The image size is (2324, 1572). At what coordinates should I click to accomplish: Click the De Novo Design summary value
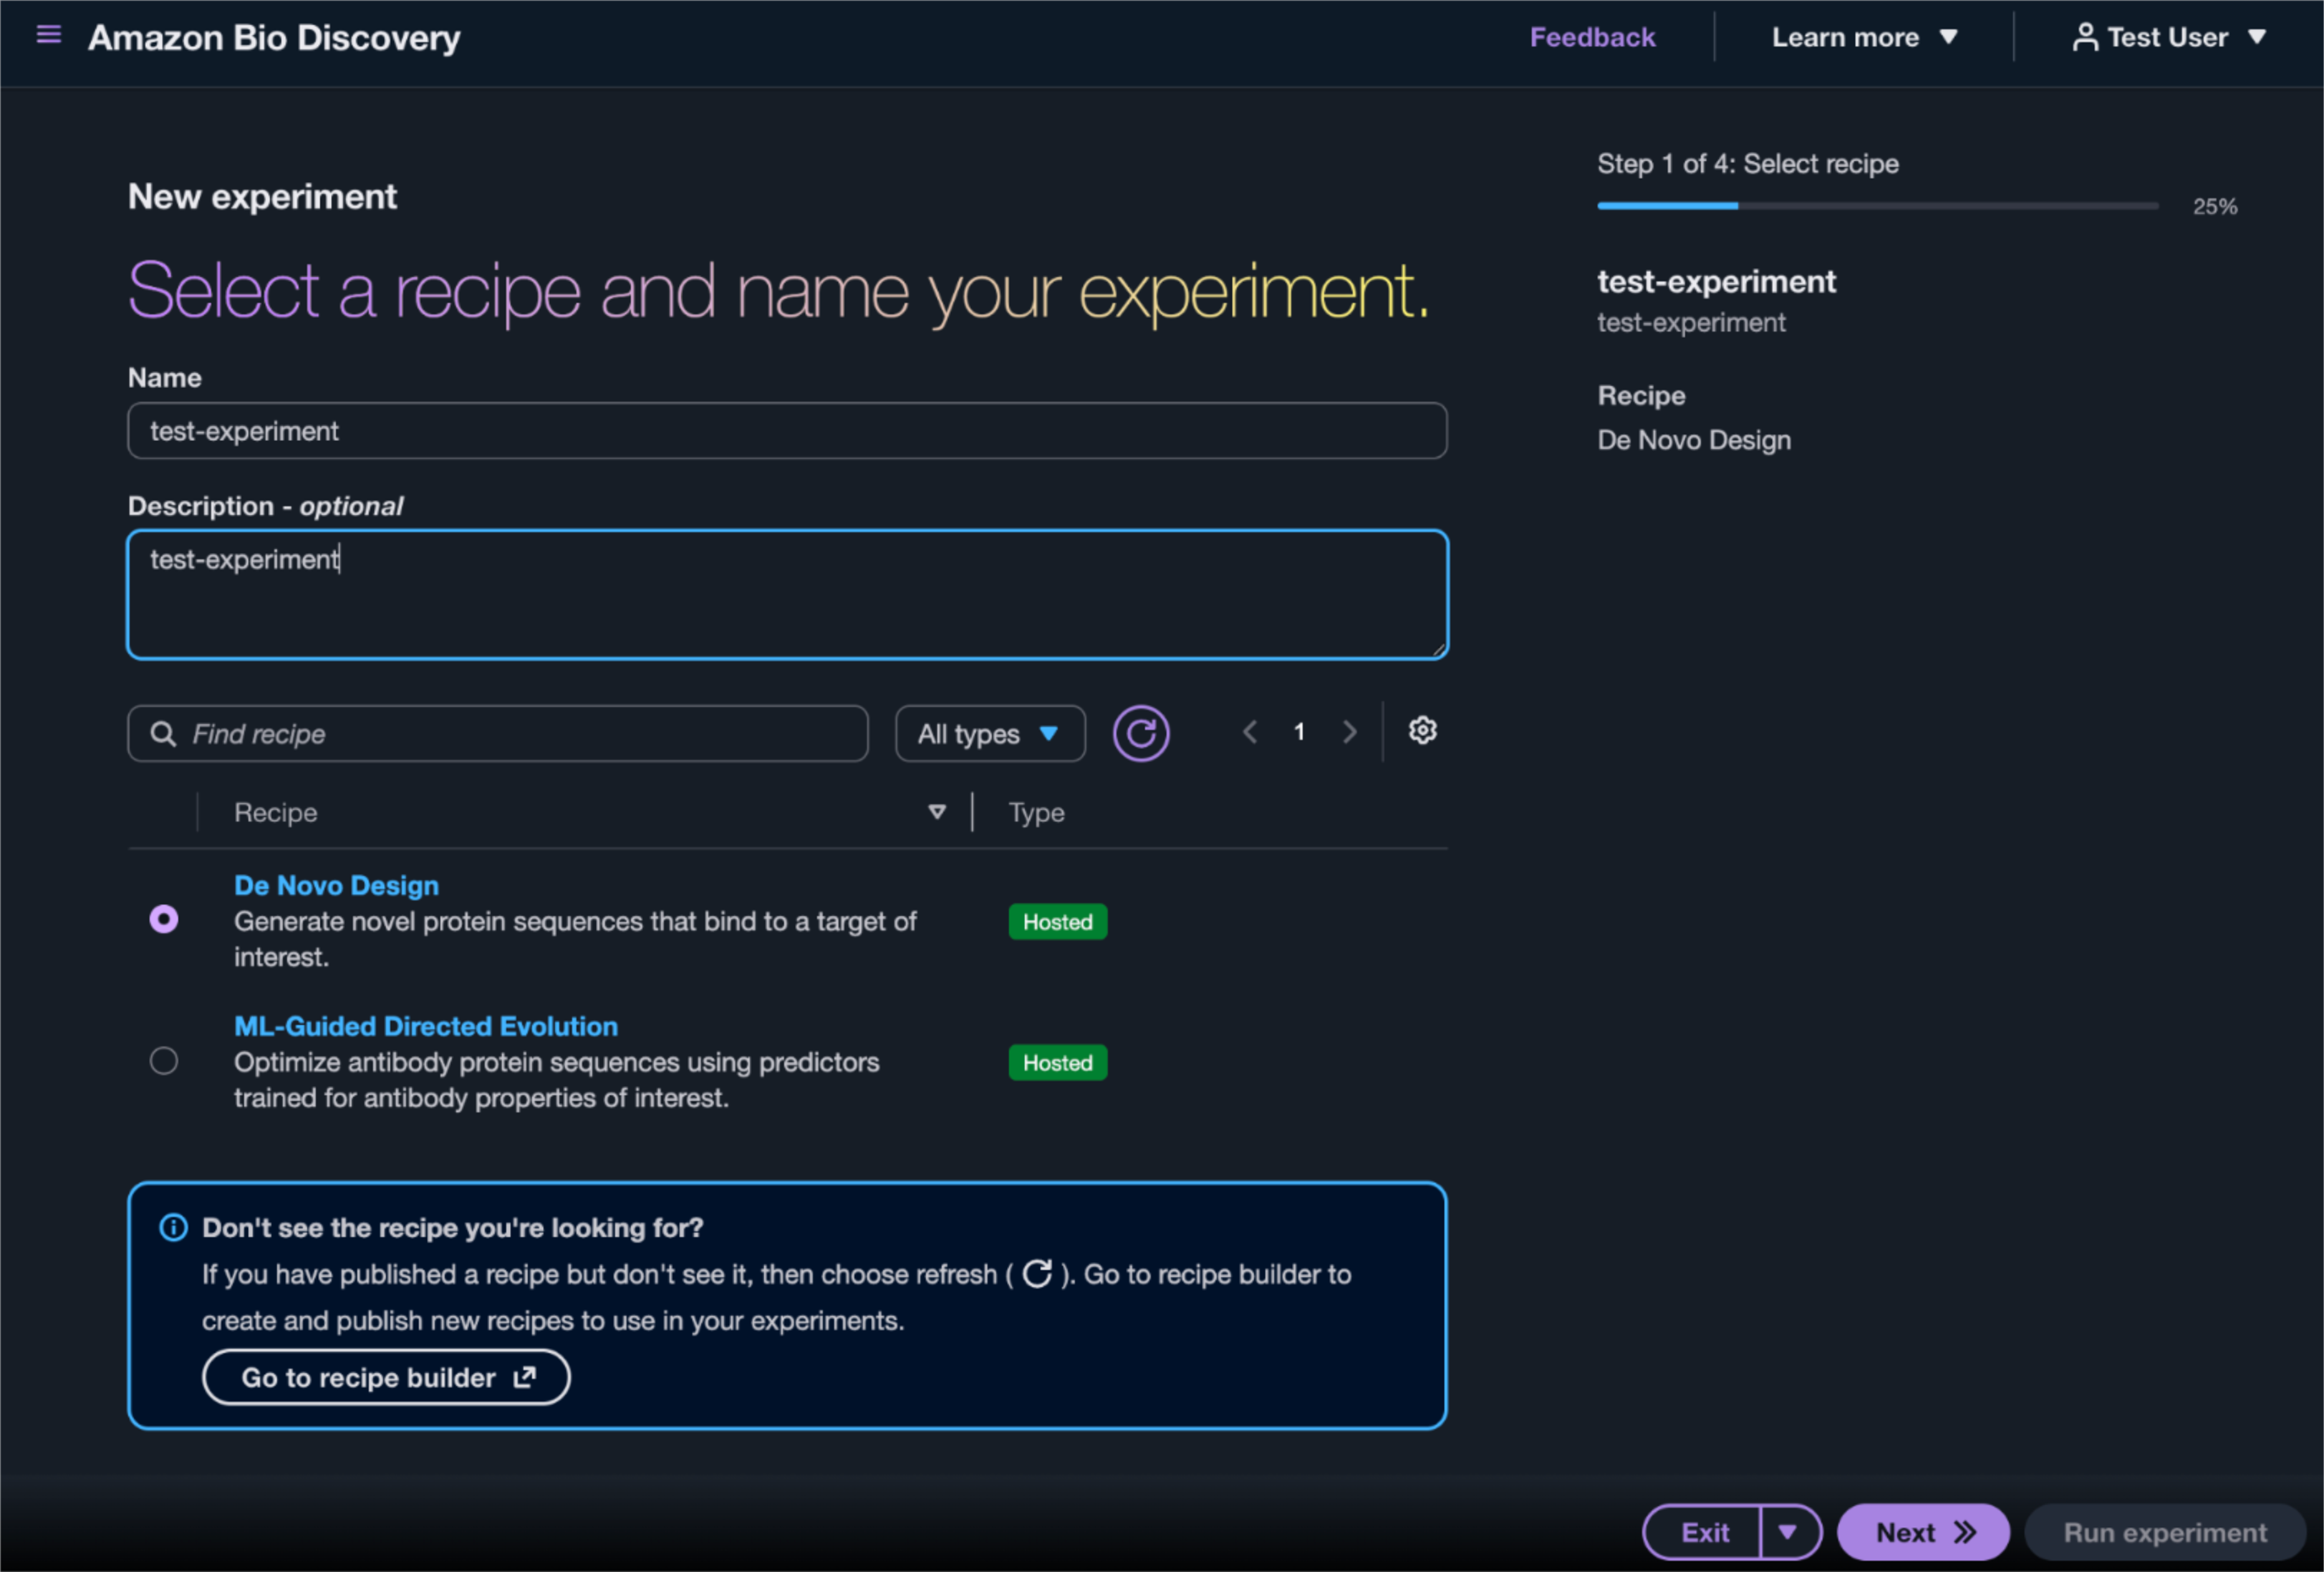(1694, 440)
